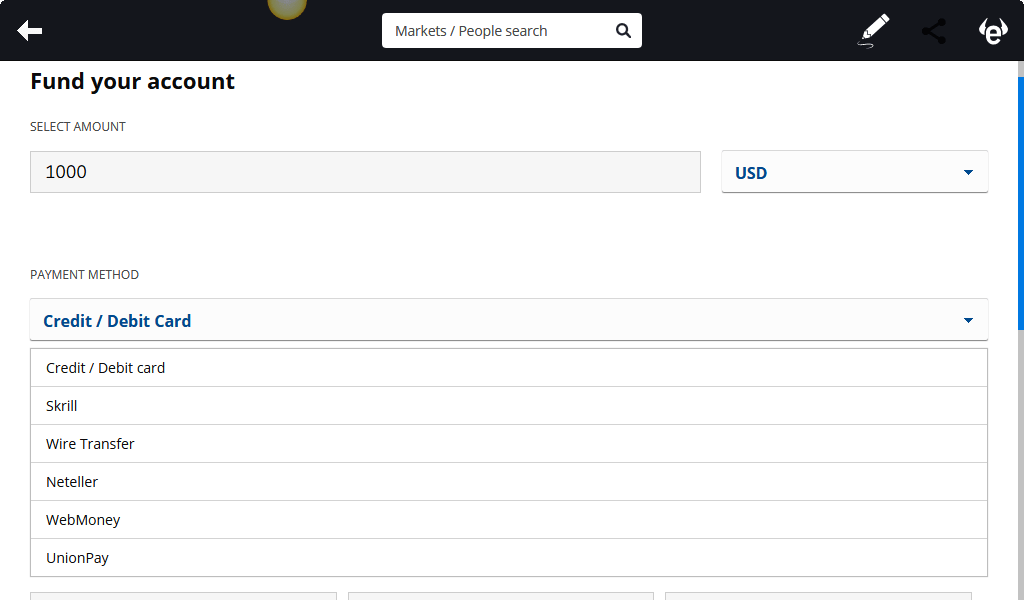Go back using the left arrow icon
This screenshot has width=1024, height=600.
click(x=29, y=31)
